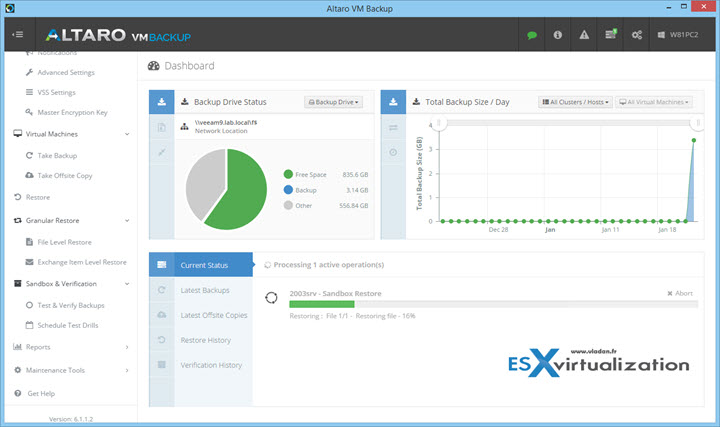This screenshot has height=427, width=720.
Task: Open File Level Restore
Action: (64, 242)
